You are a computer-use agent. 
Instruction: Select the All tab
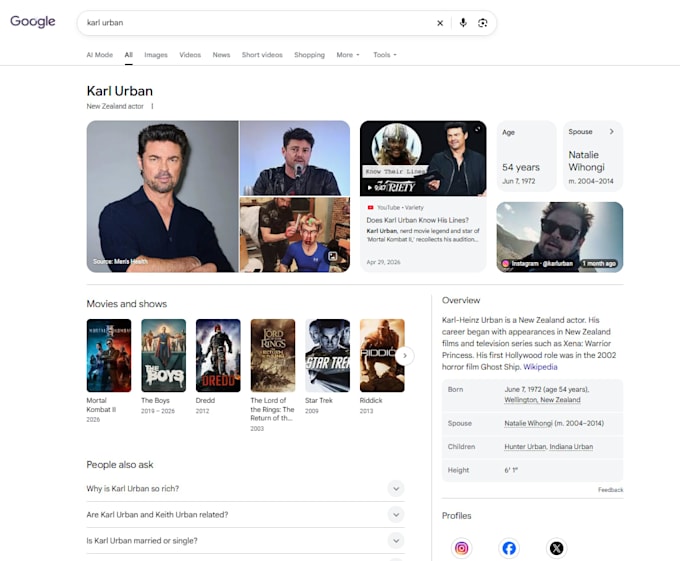point(128,55)
